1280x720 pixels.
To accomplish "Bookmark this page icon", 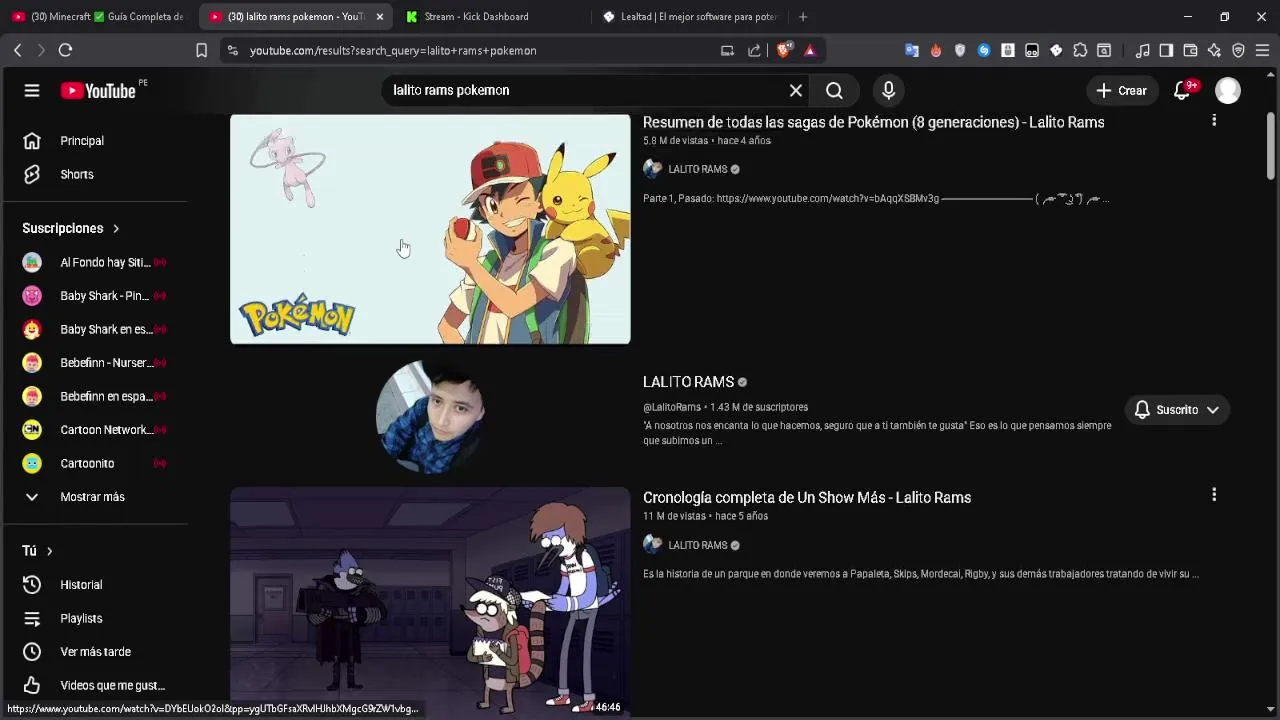I will click(201, 50).
